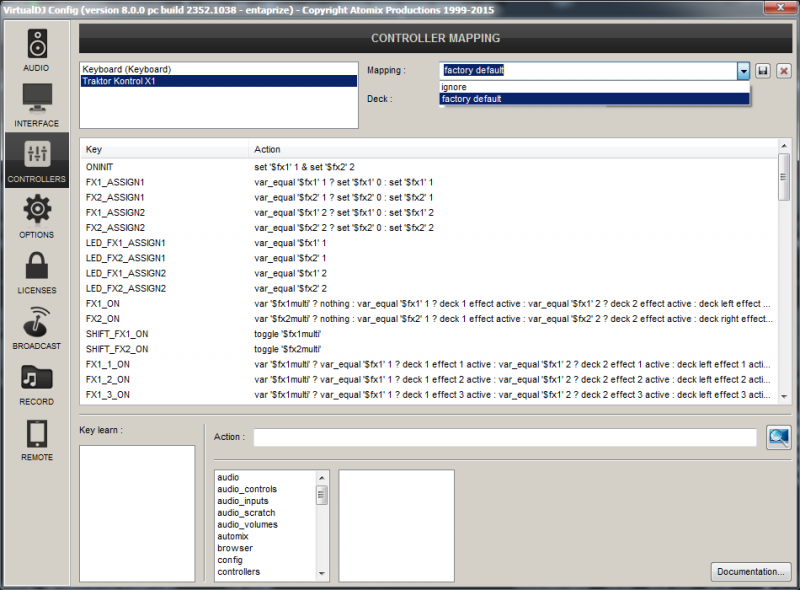Viewport: 800px width, 590px height.
Task: Click the Documentation button
Action: pyautogui.click(x=751, y=572)
